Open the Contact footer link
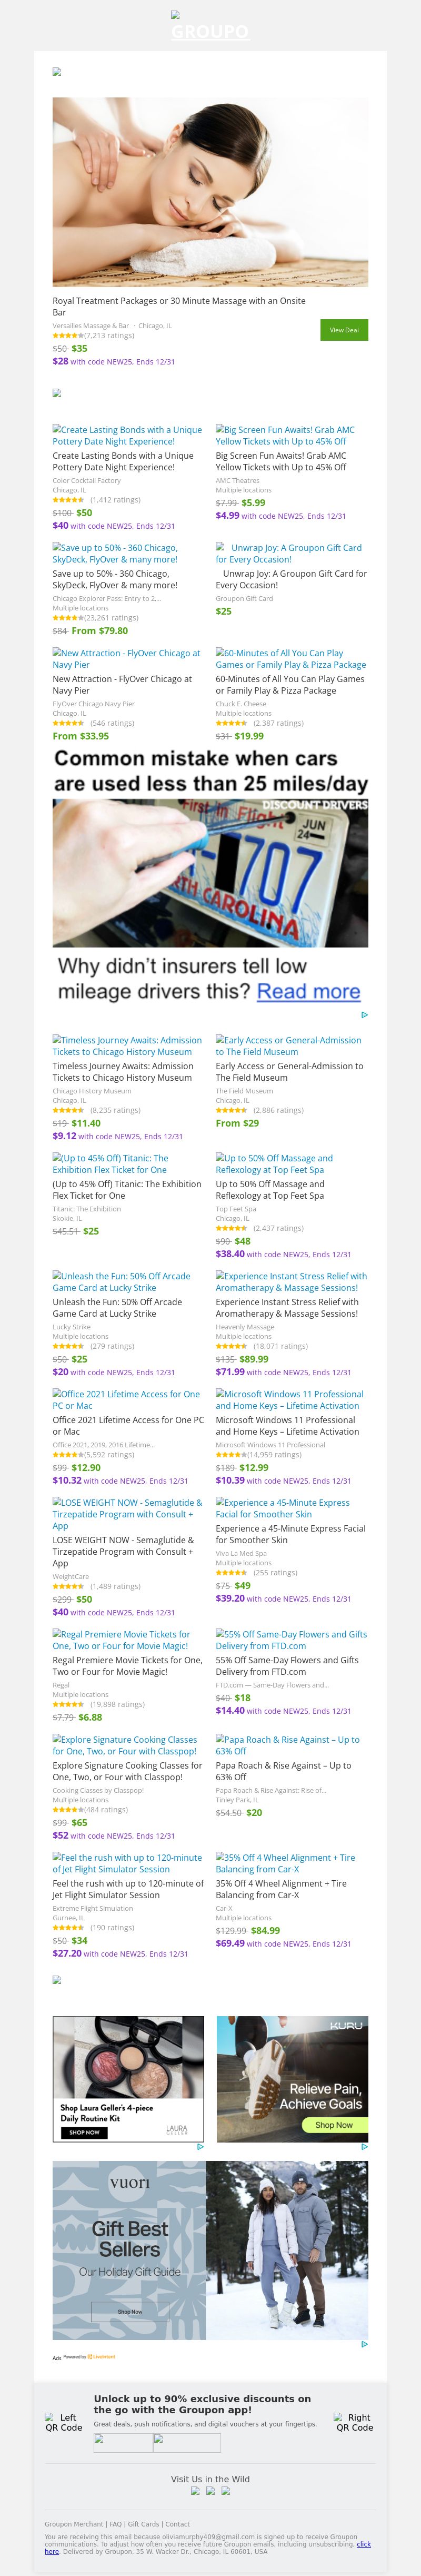The width and height of the screenshot is (421, 2576). pyautogui.click(x=178, y=2525)
